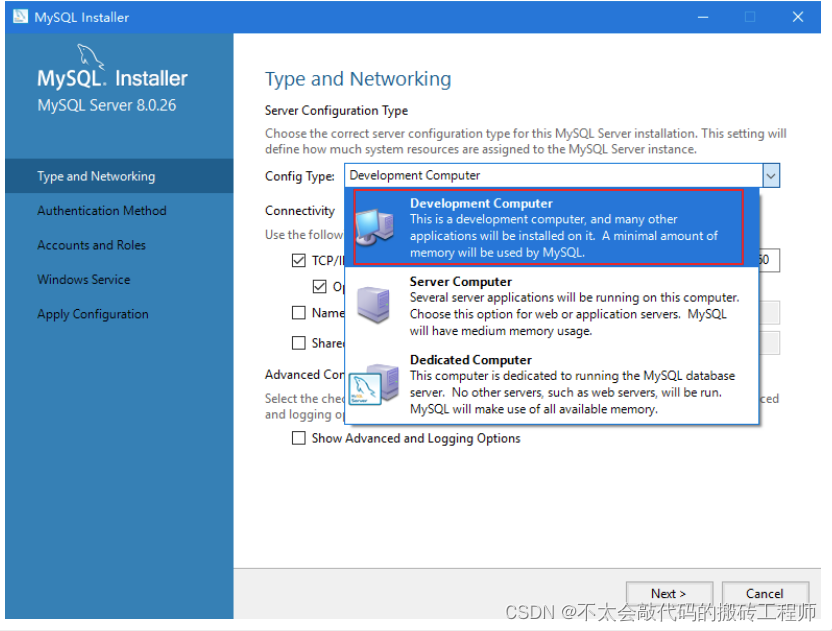
Task: Enable the Shared Memory checkbox
Action: point(299,343)
